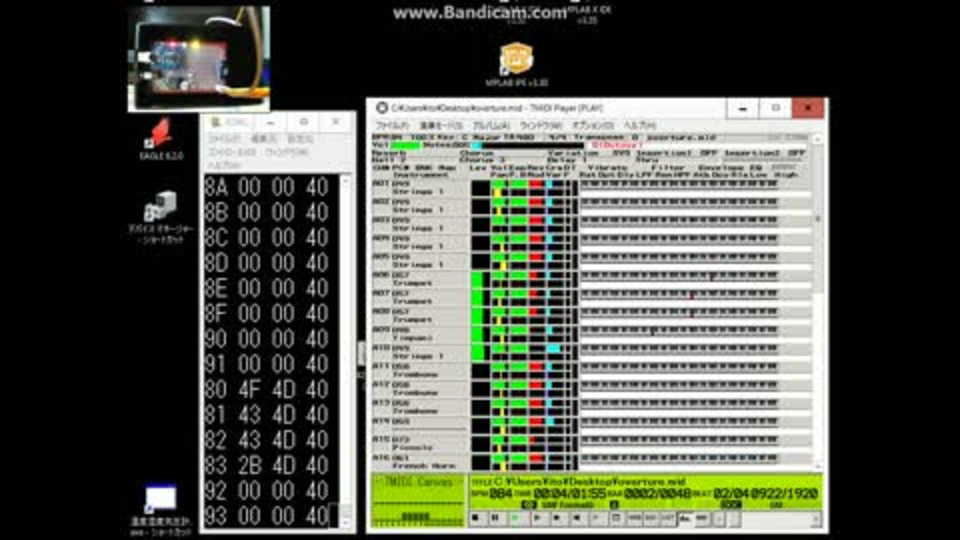Image resolution: width=960 pixels, height=540 pixels.
Task: Open ヘルプ menu in TMIDI Player
Action: 640,125
